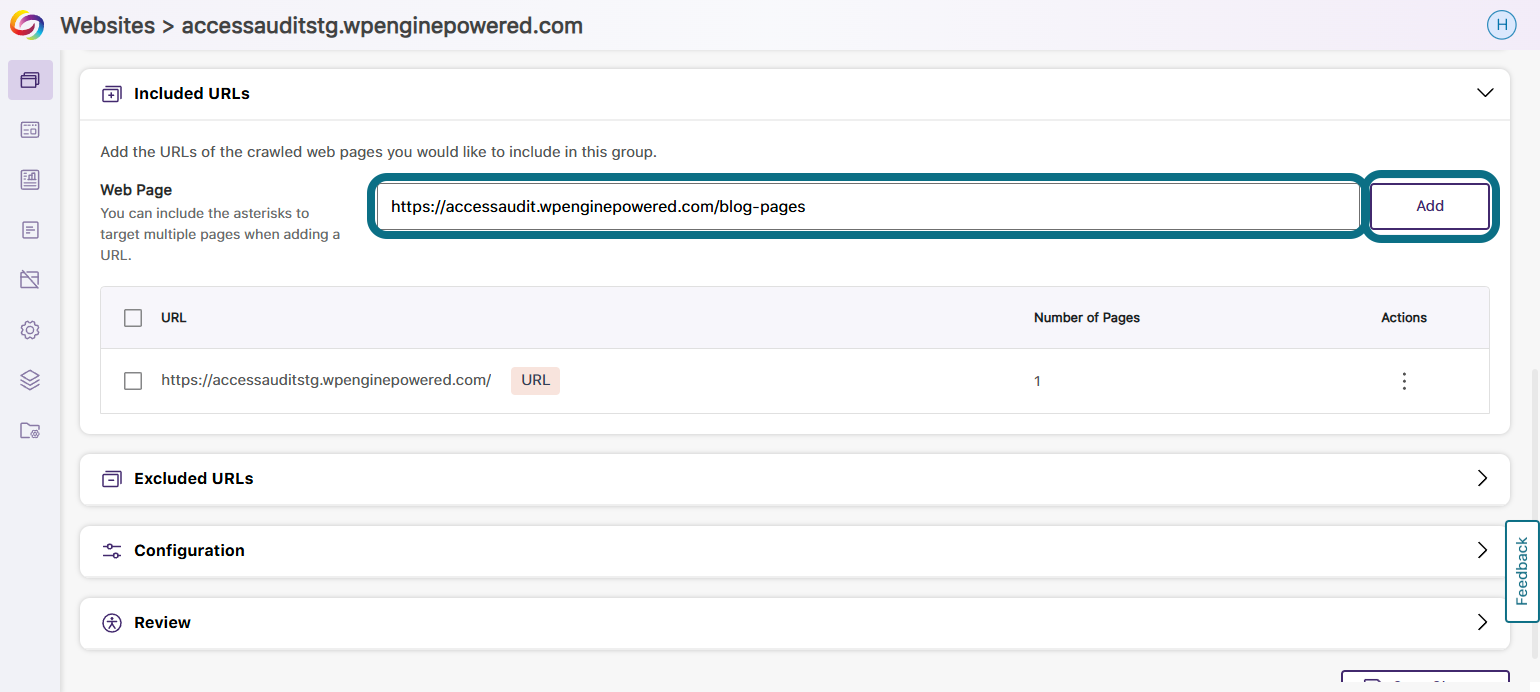Click the Review accessibility icon
Viewport: 1540px width, 692px height.
(111, 623)
